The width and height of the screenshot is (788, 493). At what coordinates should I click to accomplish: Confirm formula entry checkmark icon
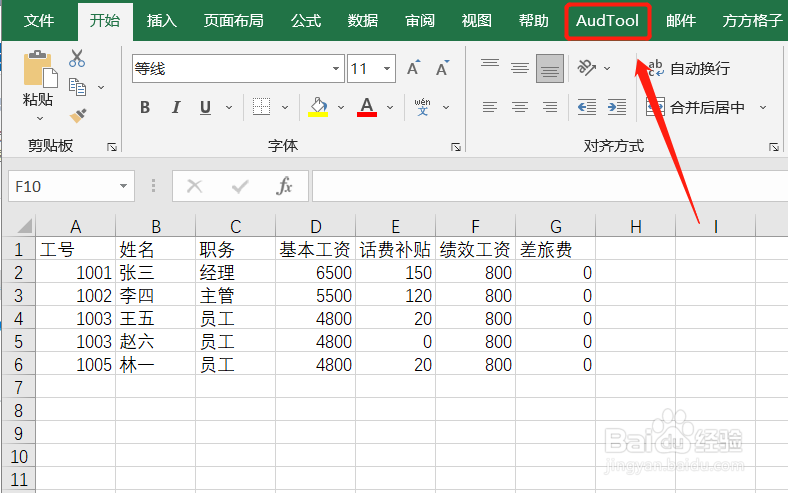tap(240, 186)
